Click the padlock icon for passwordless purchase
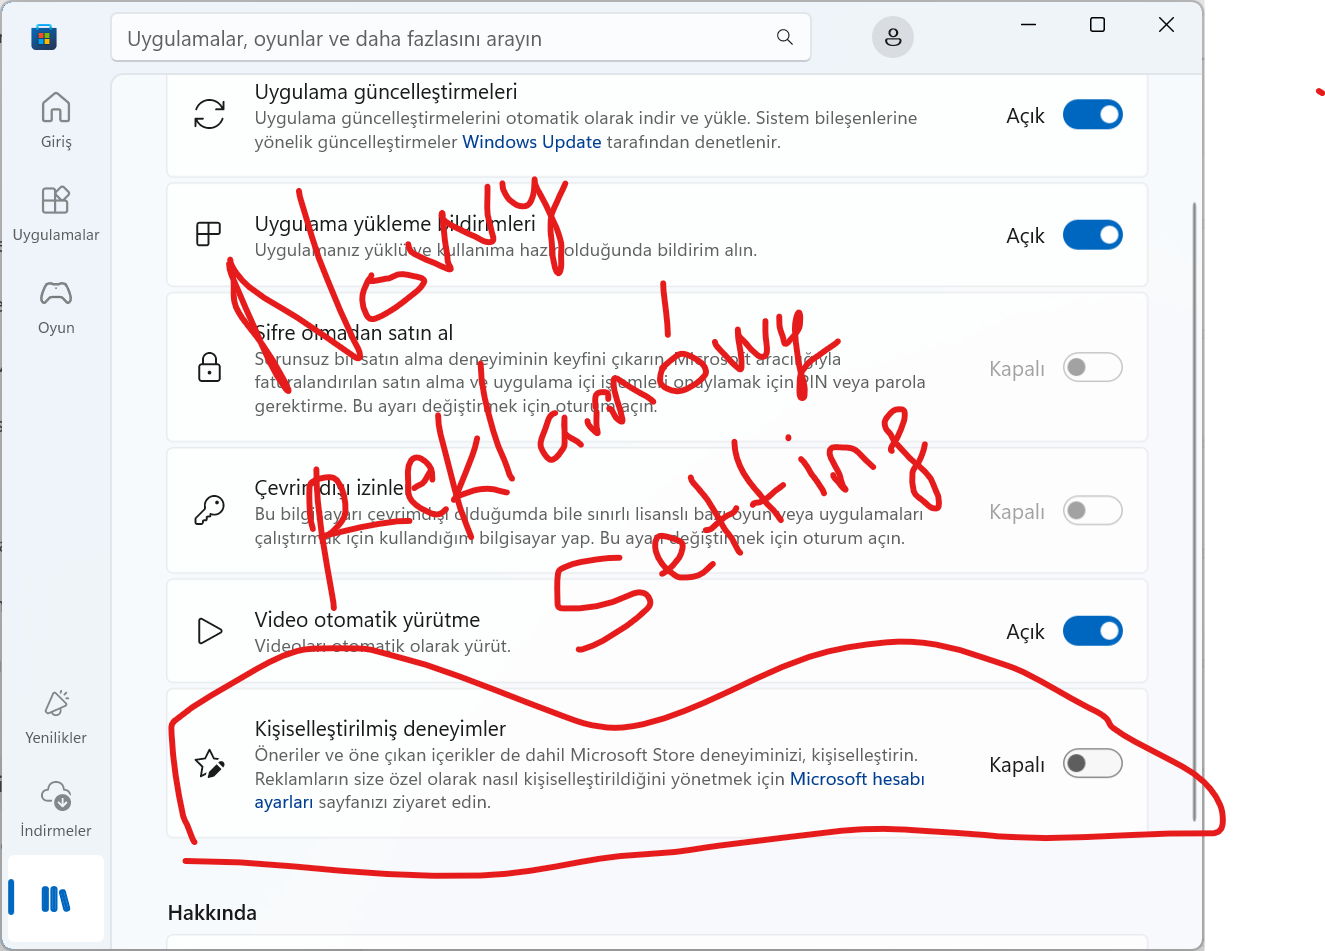Screen dimensions: 1325x951 coord(209,367)
